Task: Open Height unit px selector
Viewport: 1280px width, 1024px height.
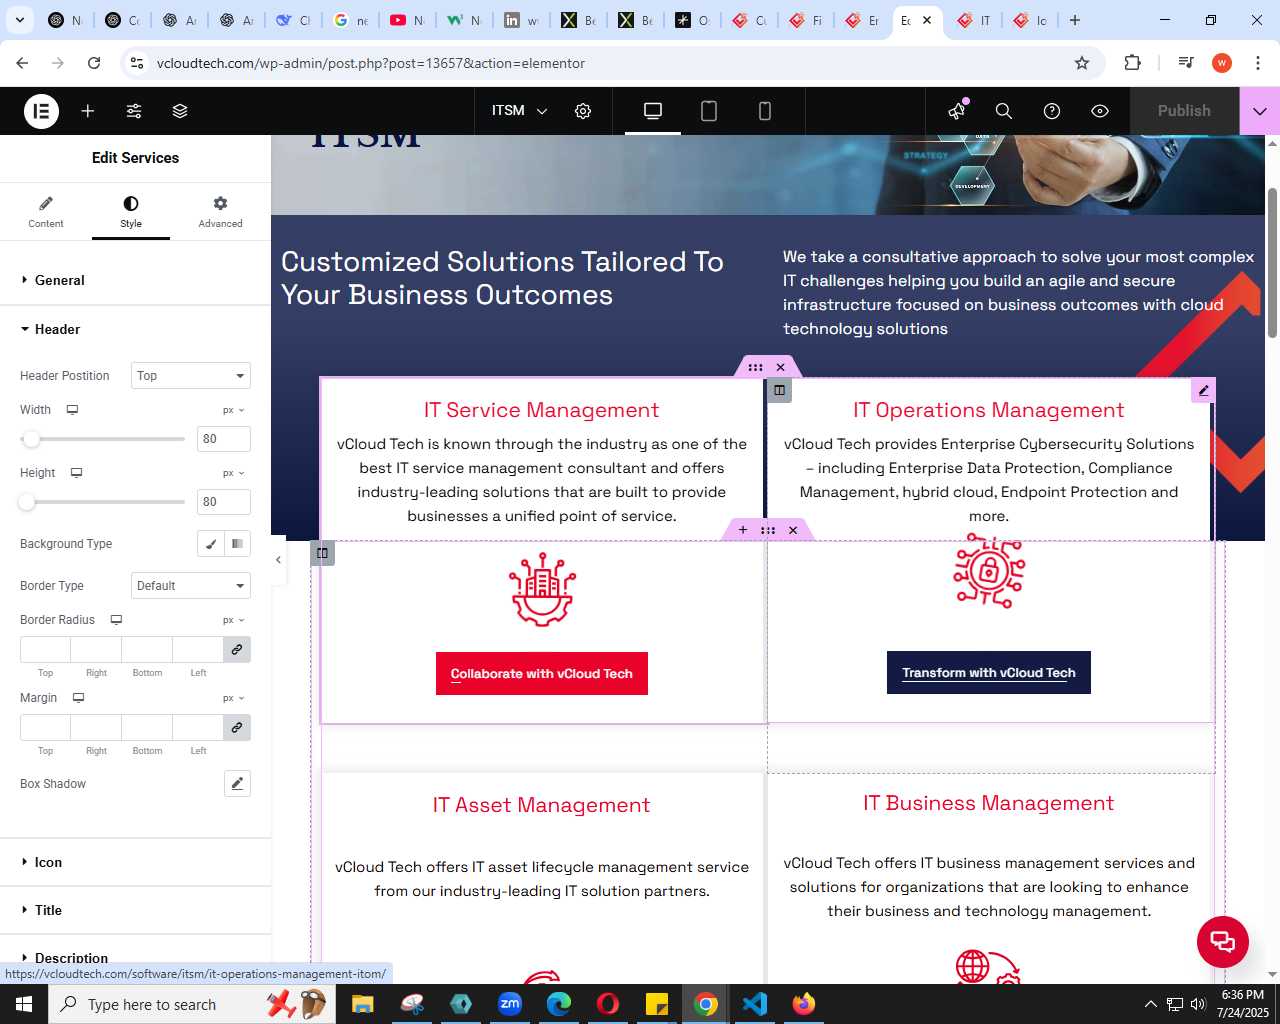Action: coord(234,474)
